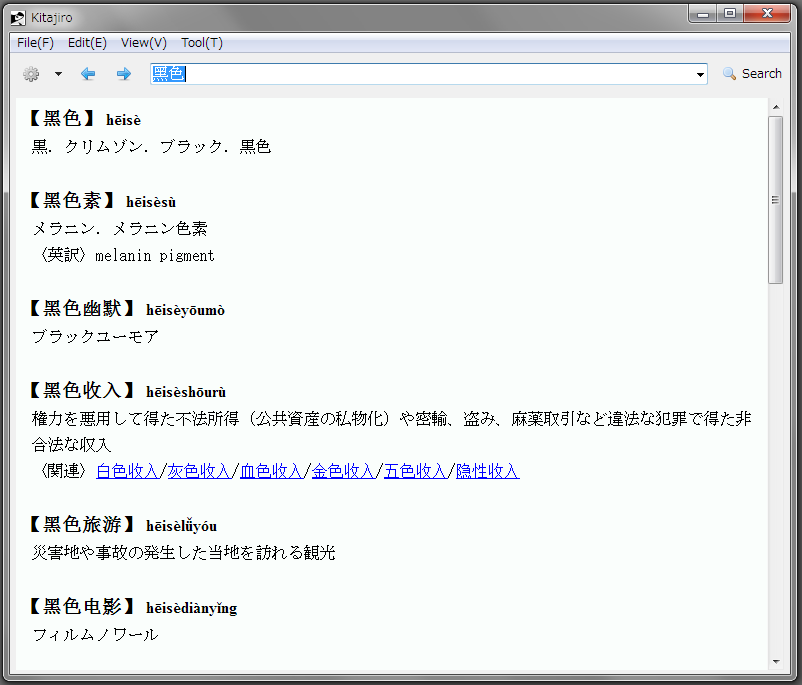Click the vertical scrollbar thumb
The height and width of the screenshot is (685, 802).
point(776,200)
